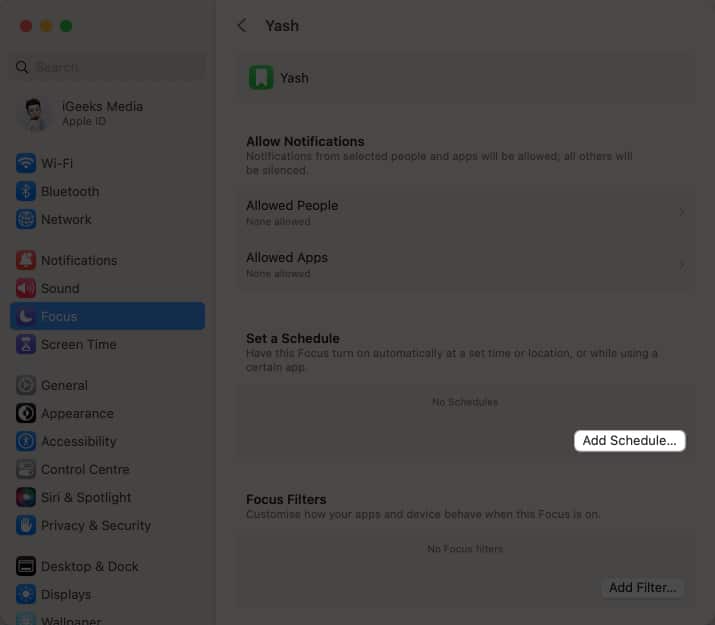This screenshot has height=625, width=715.
Task: Select Accessibility label in sidebar
Action: tap(79, 441)
